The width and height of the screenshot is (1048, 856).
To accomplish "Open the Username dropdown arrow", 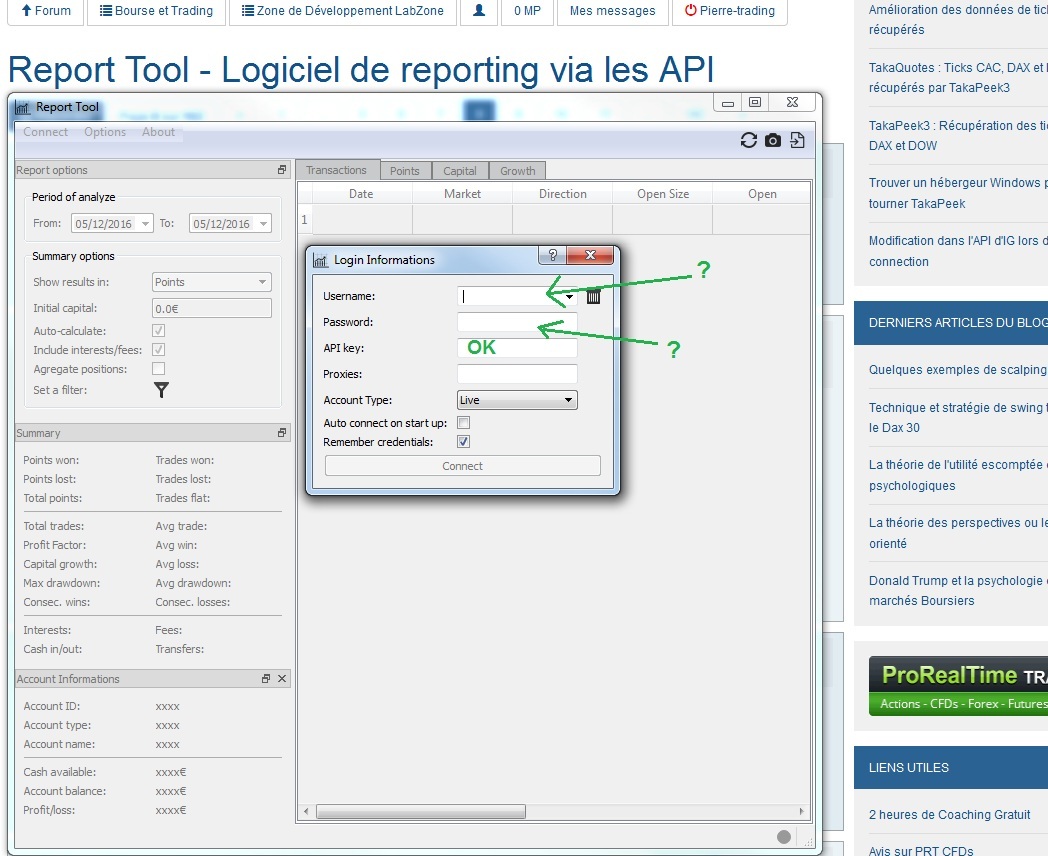I will click(x=569, y=297).
